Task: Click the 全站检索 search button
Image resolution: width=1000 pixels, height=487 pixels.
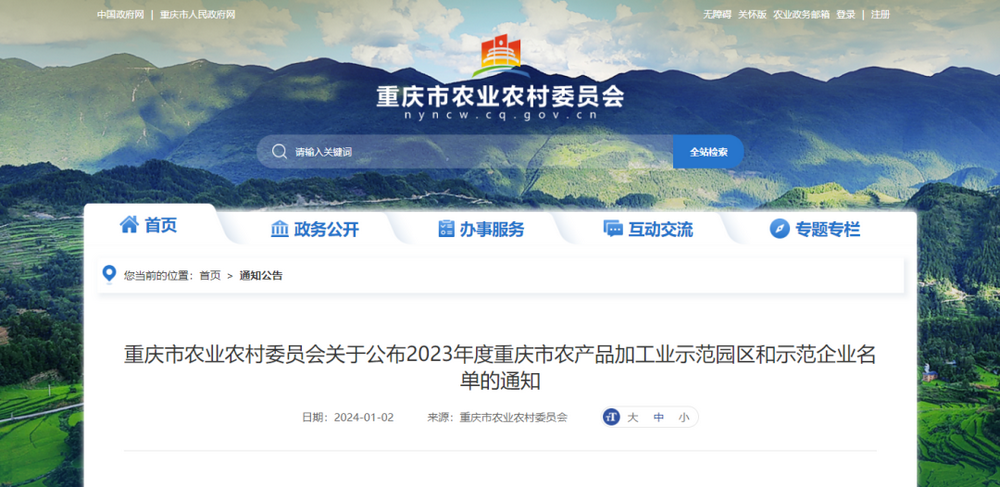Action: click(708, 152)
